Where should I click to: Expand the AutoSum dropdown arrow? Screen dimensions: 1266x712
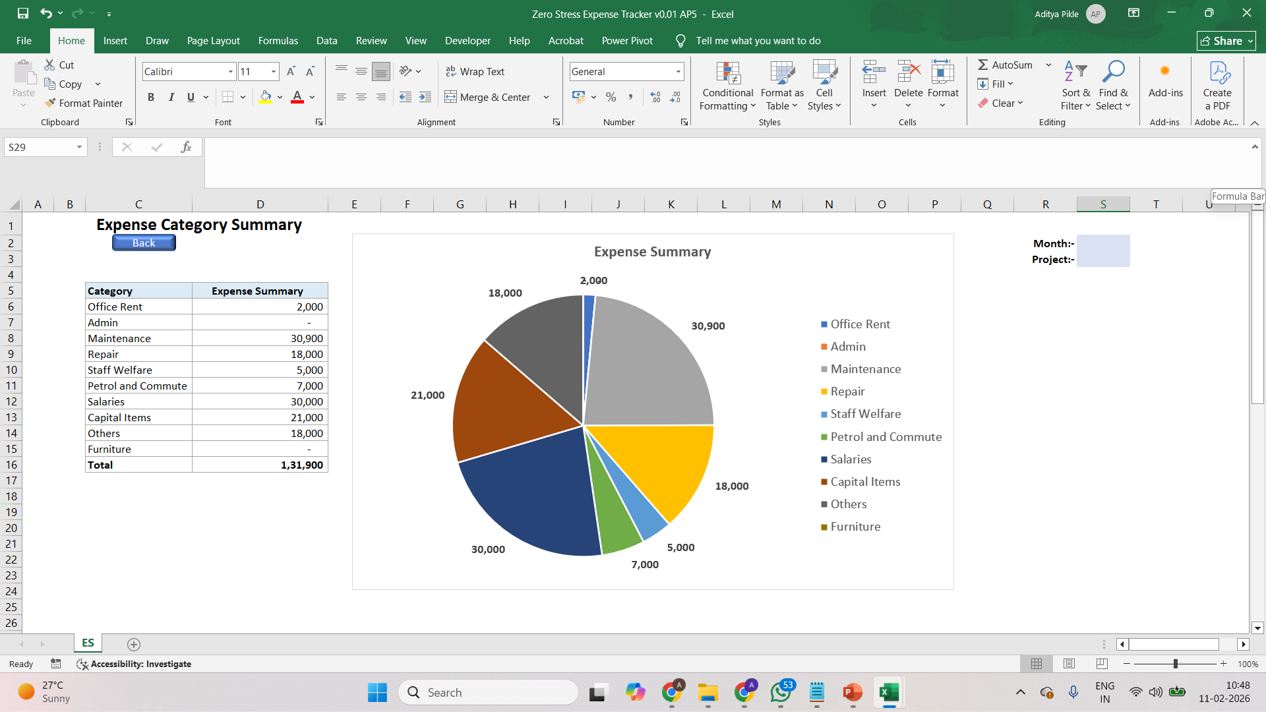coord(1048,65)
